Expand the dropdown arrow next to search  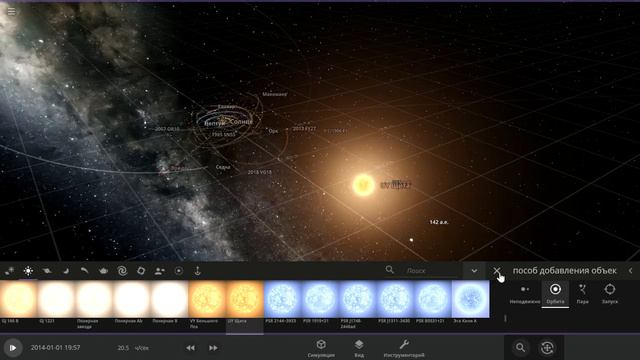[474, 271]
